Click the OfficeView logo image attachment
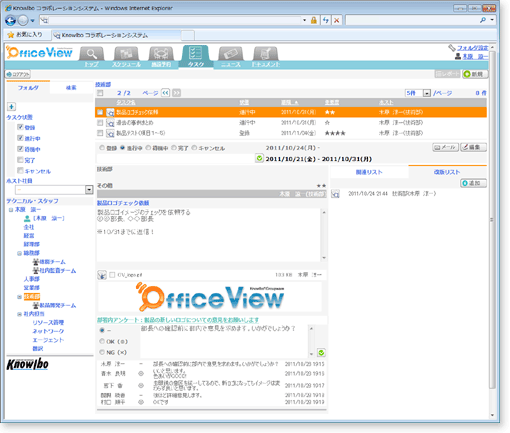 tap(210, 297)
